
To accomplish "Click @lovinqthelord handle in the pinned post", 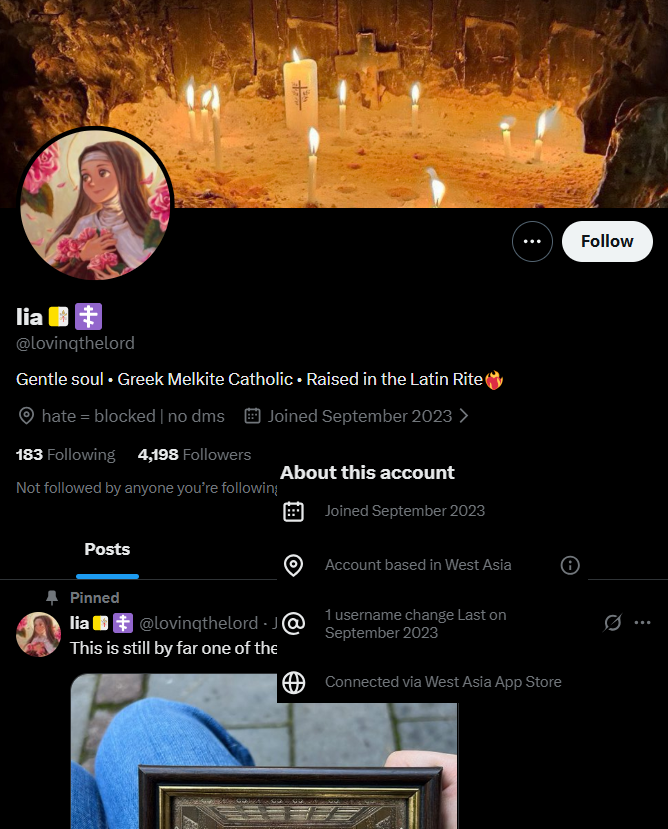I will tap(198, 623).
